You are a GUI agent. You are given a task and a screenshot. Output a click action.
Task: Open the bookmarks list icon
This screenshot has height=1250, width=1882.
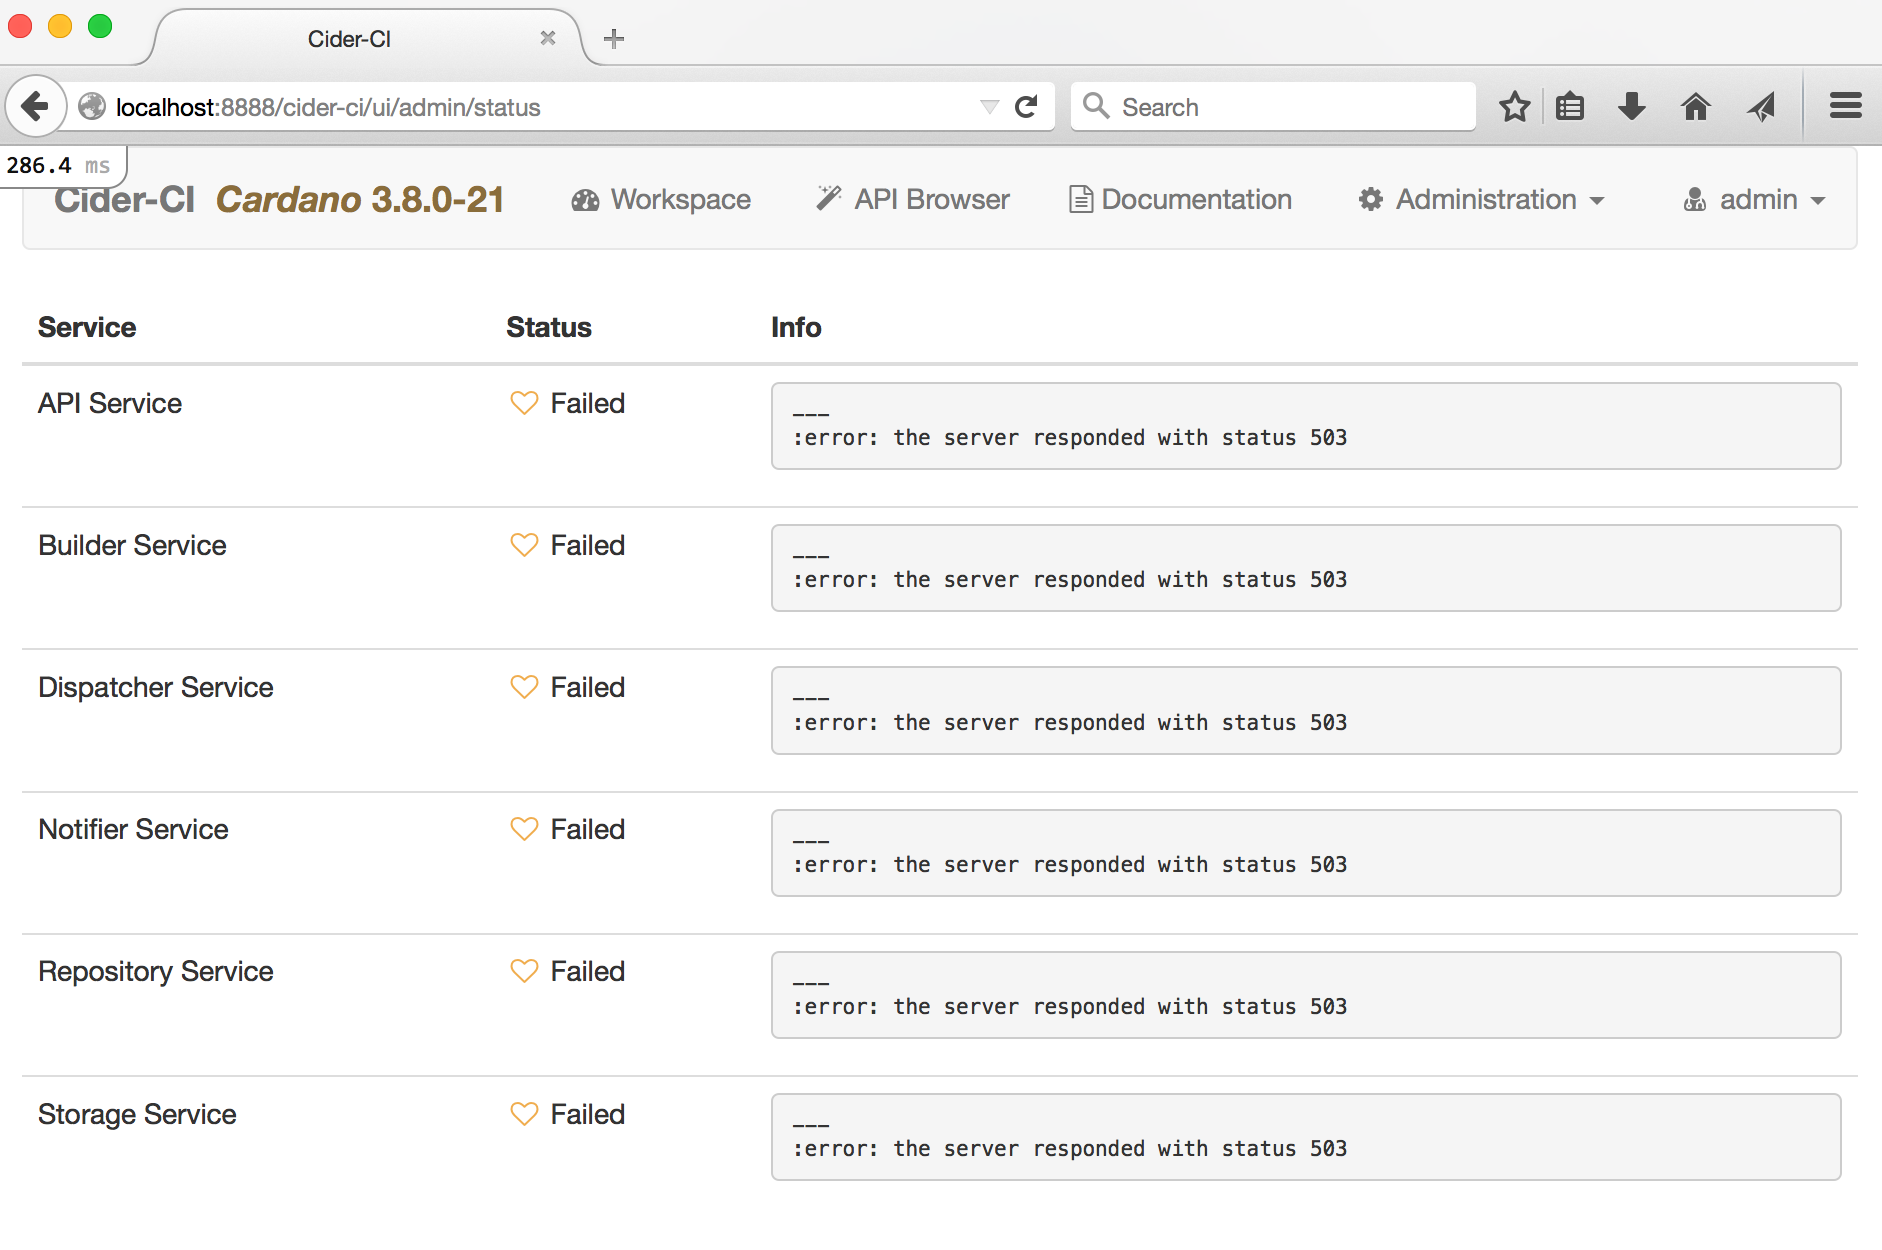(1570, 106)
